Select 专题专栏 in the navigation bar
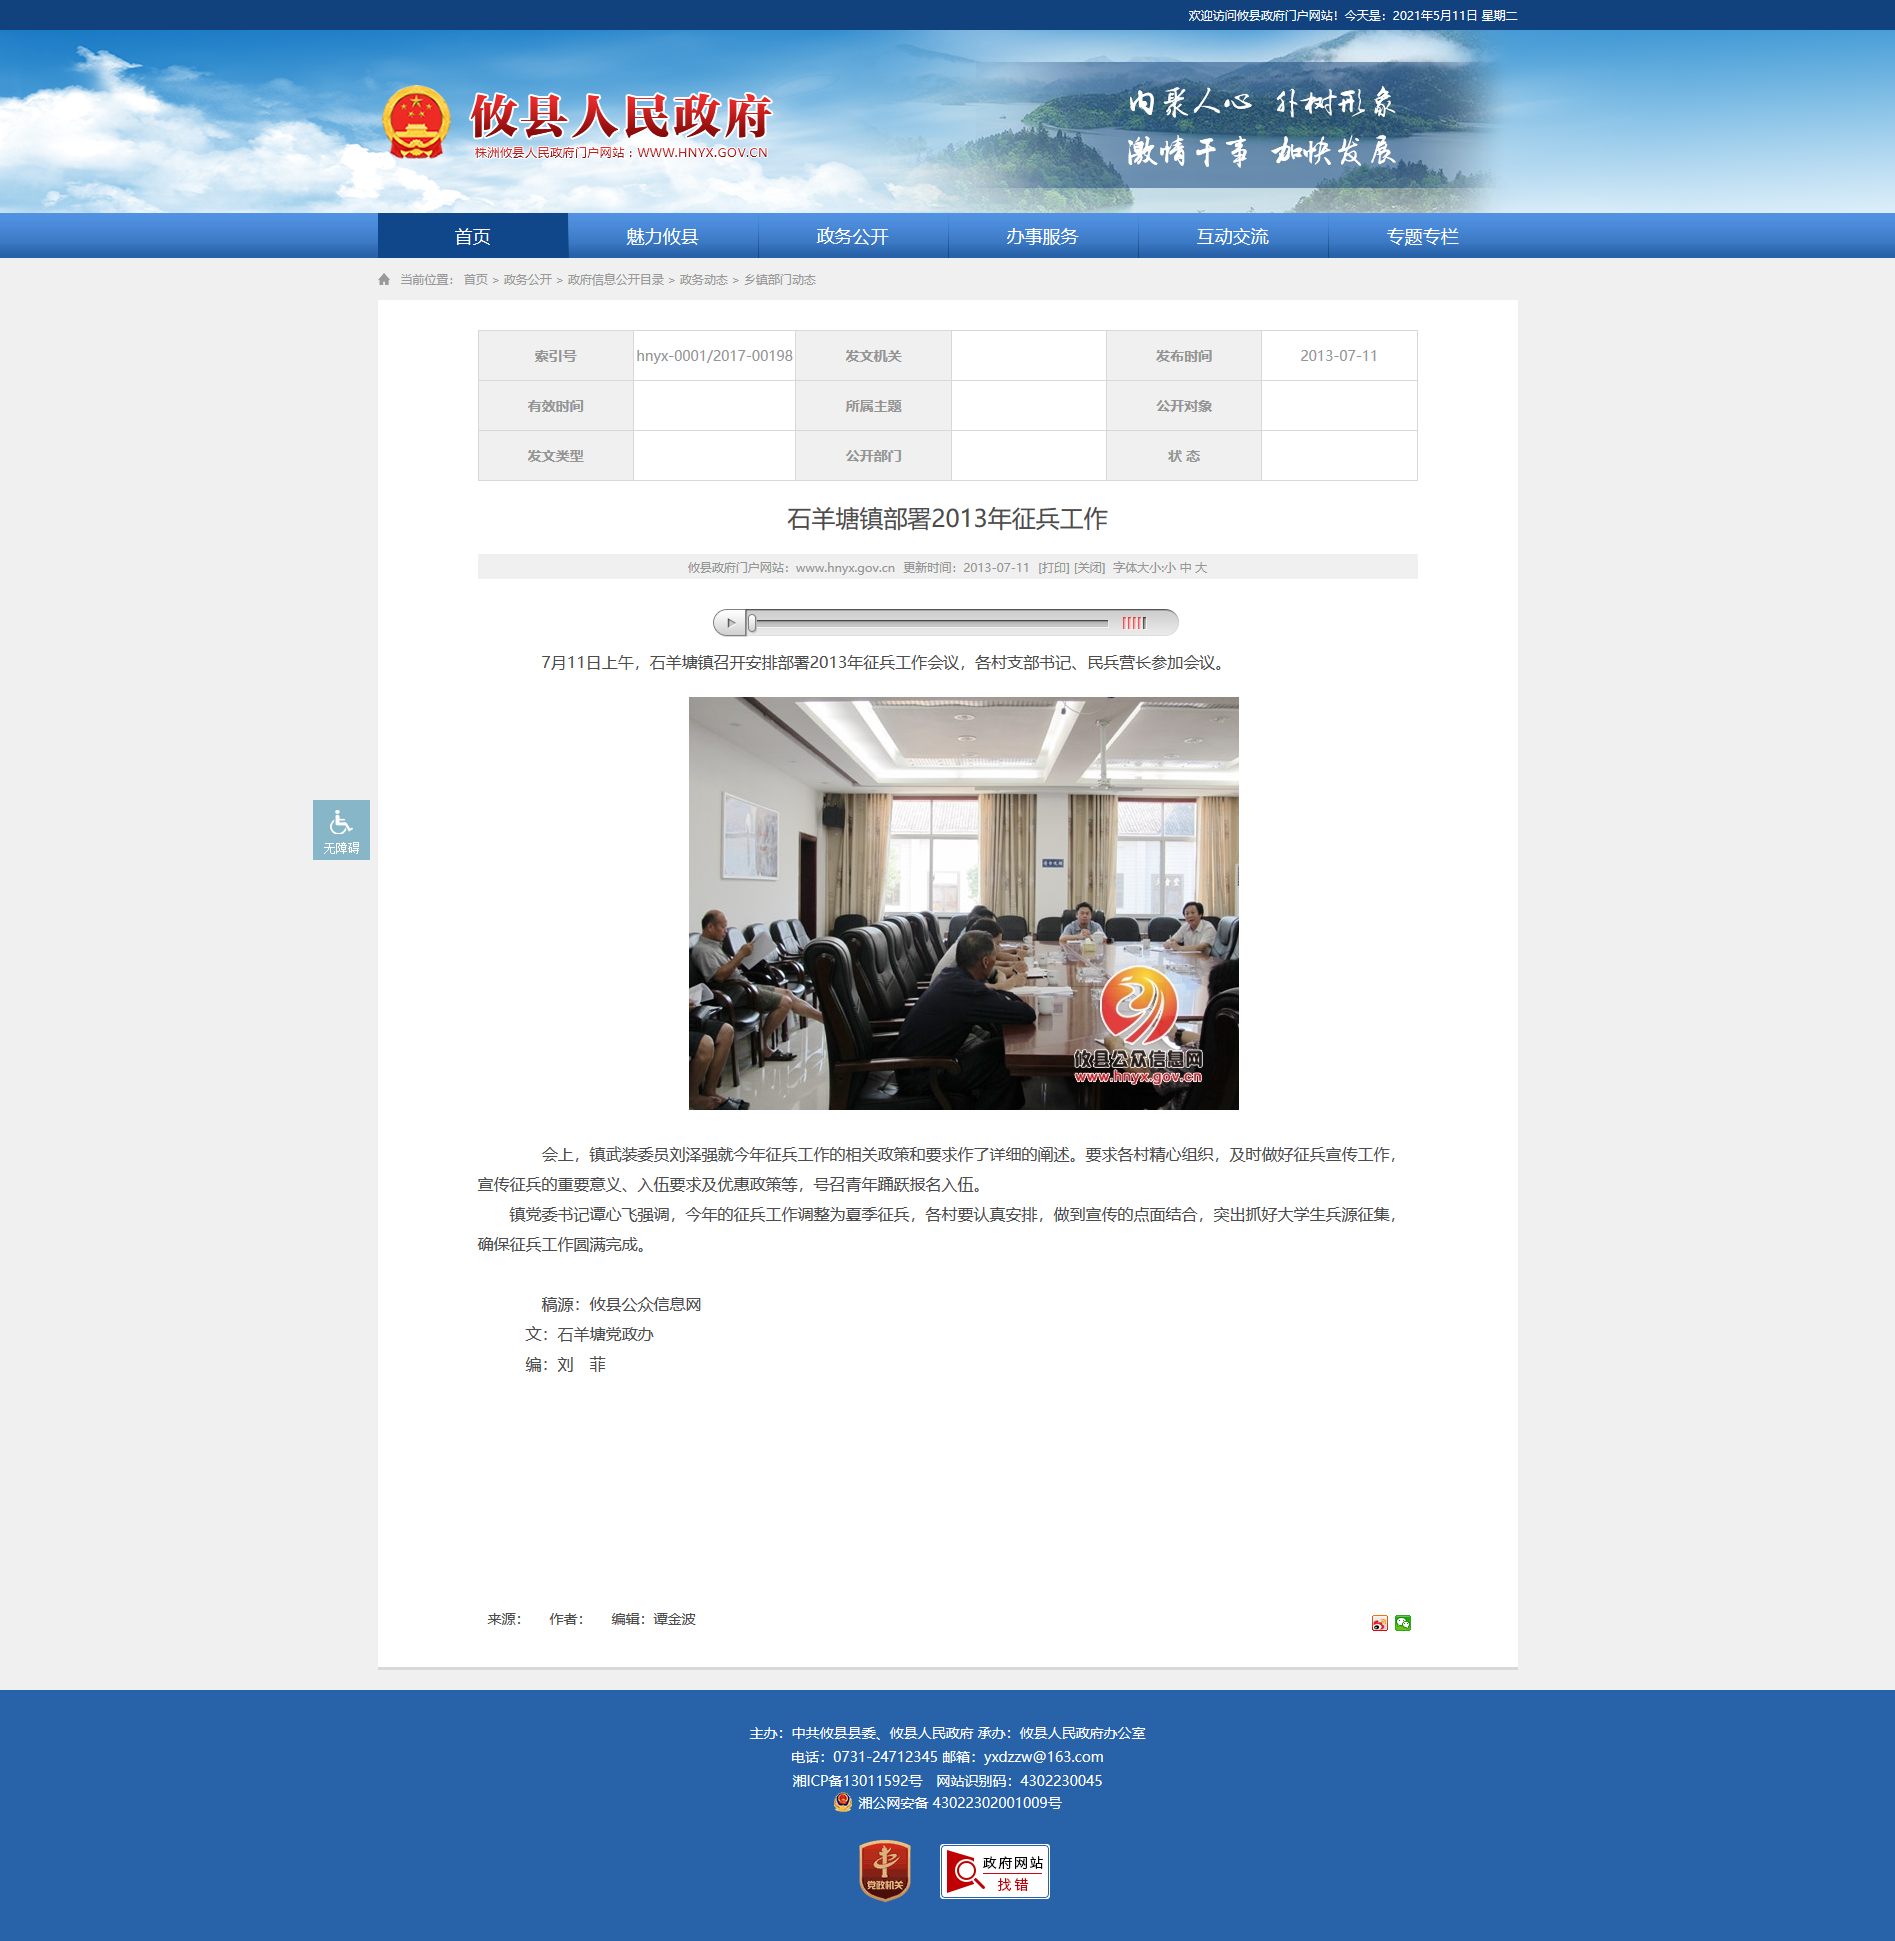 tap(1422, 236)
